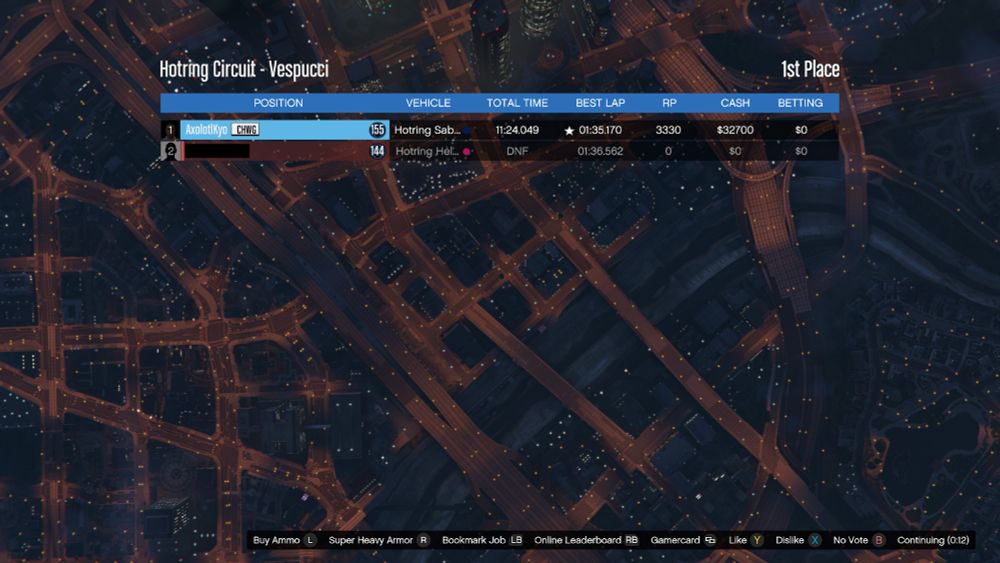
Task: Click the Continuing (0:12) countdown label
Action: [x=933, y=540]
